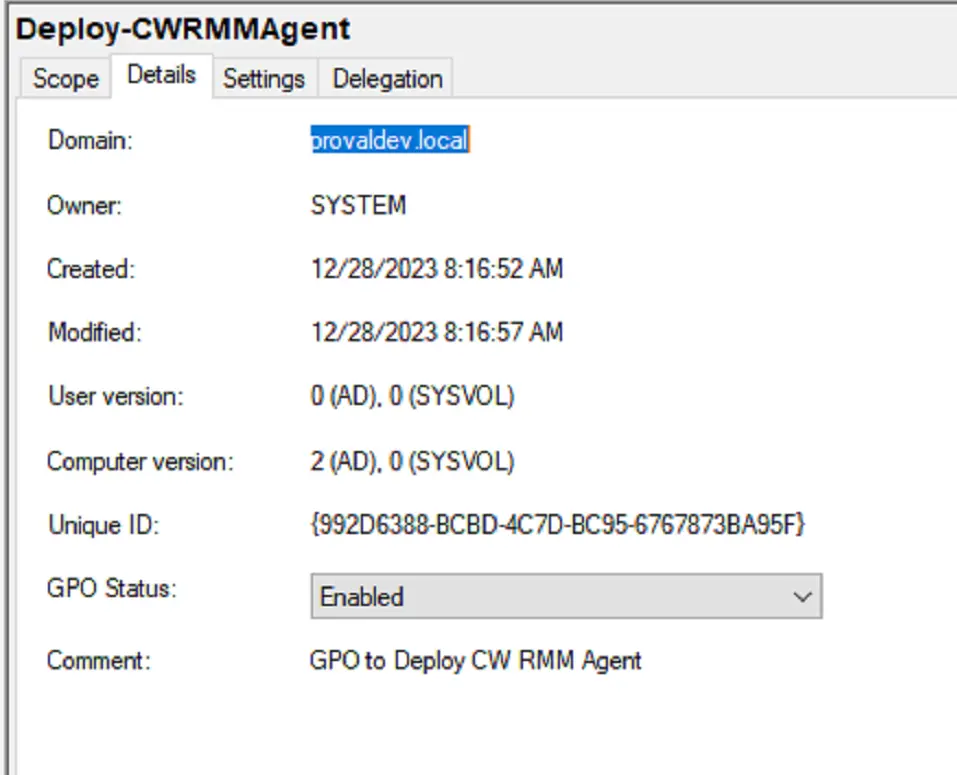957x775 pixels.
Task: Select the Details tab
Action: 162,75
